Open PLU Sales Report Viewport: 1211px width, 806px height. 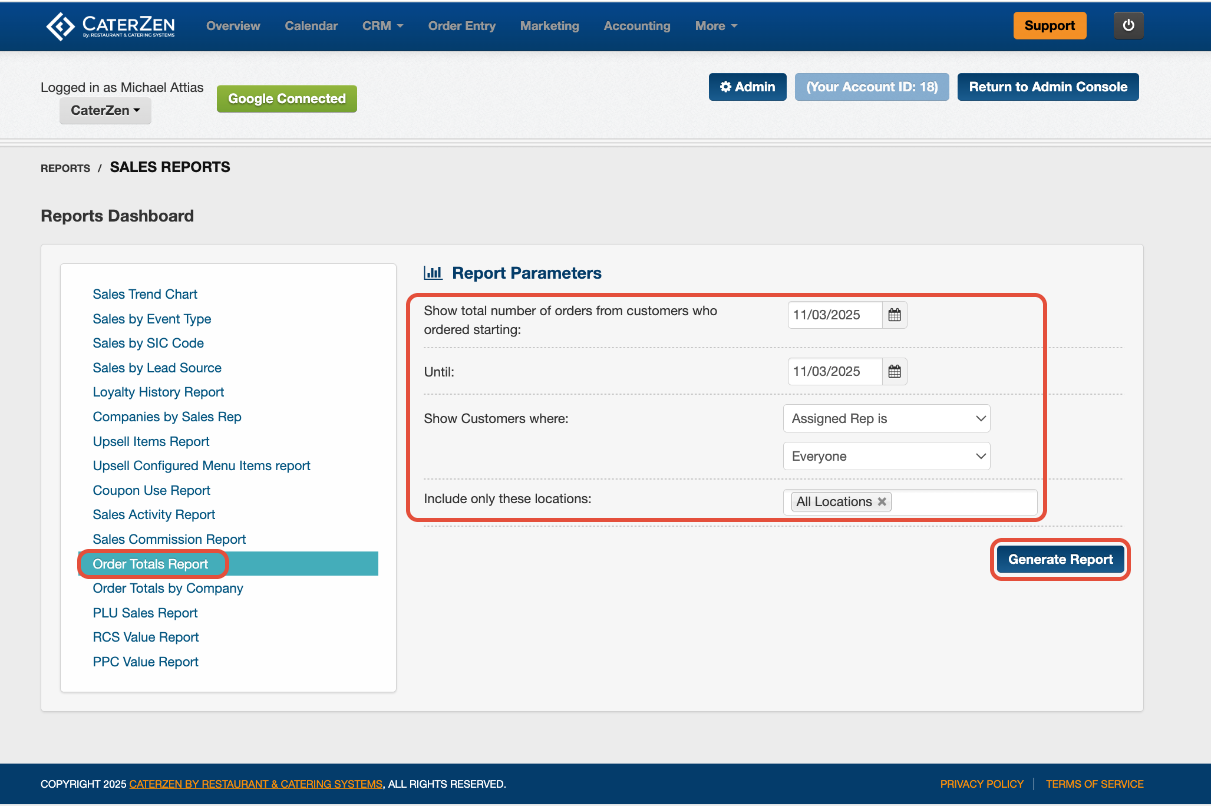point(145,613)
